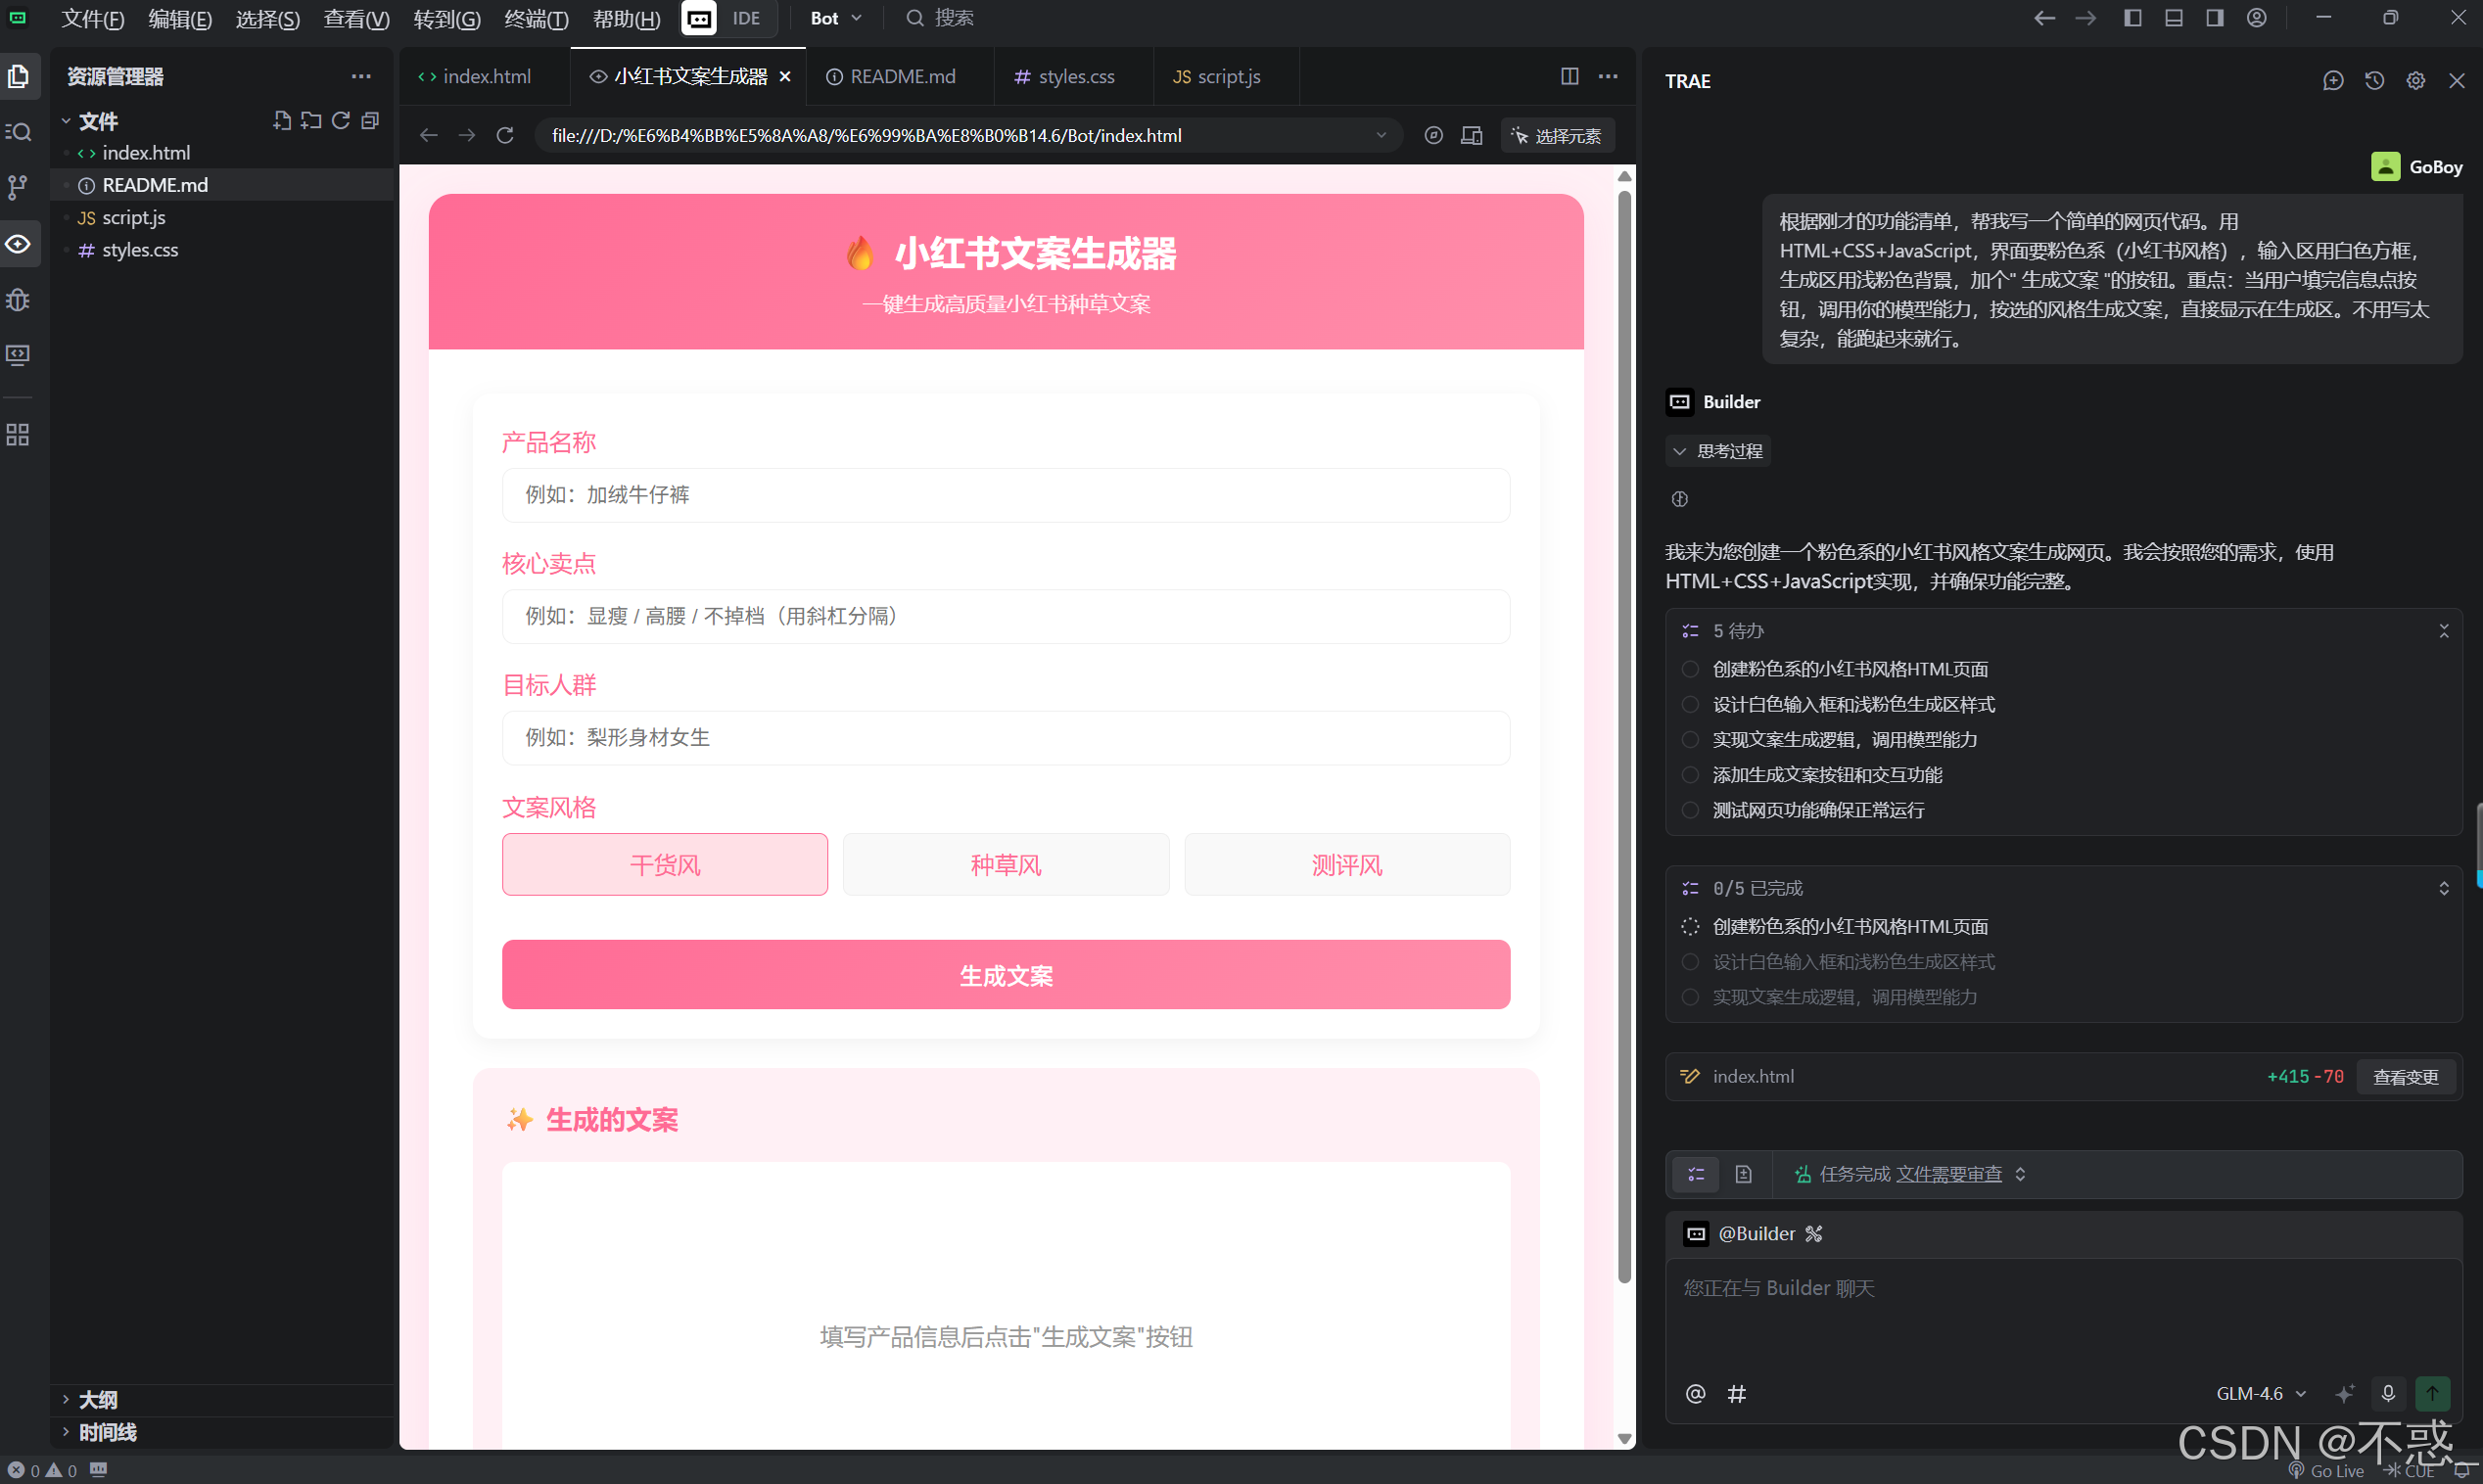The image size is (2483, 1484).
Task: Check the todo circle for 创建粉色系的小红书风格HTML页面
Action: tap(1690, 669)
